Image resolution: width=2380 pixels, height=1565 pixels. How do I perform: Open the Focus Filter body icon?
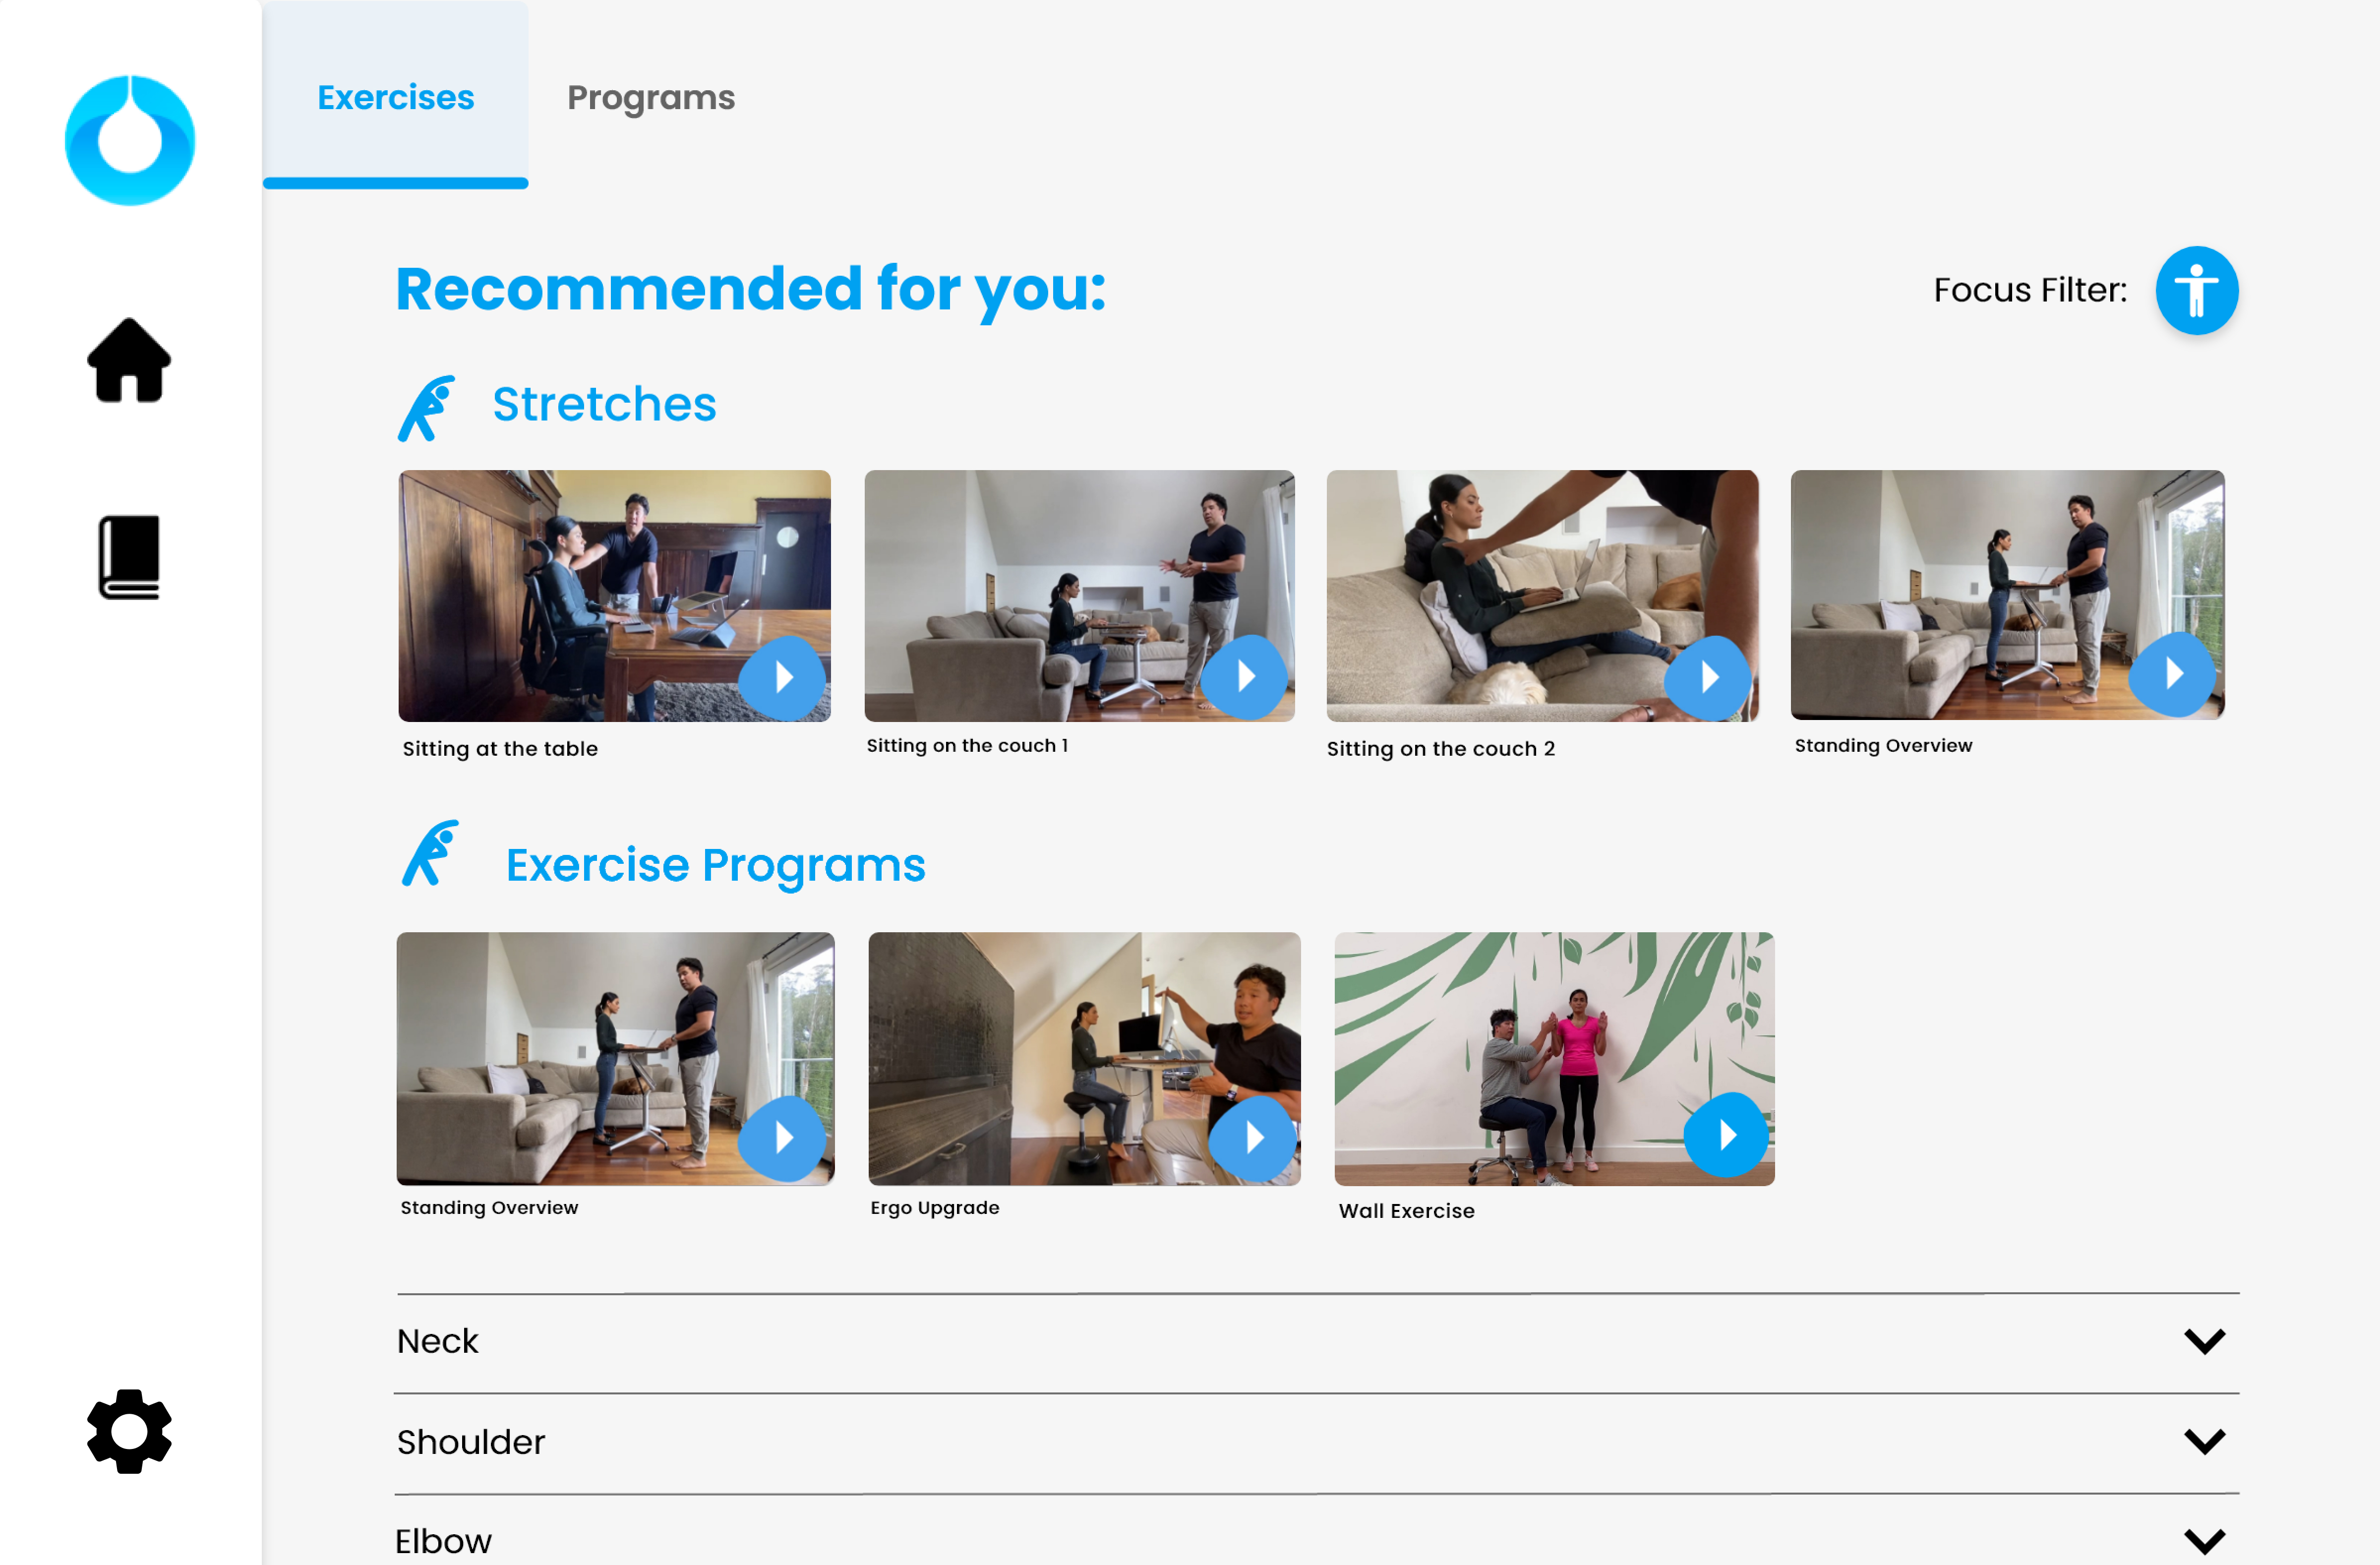2196,290
